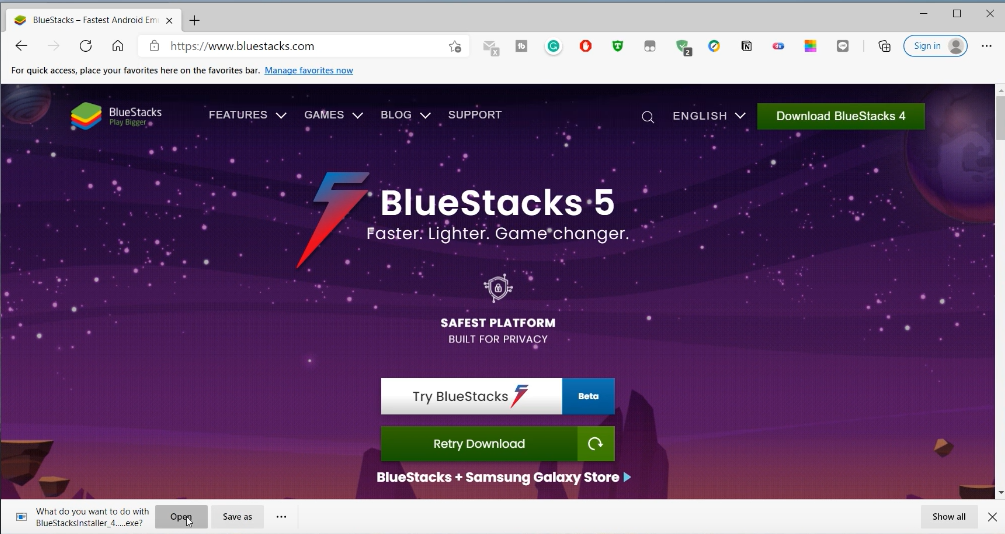Click the safest platform shield icon
Viewport: 1005px width, 534px height.
coord(498,288)
